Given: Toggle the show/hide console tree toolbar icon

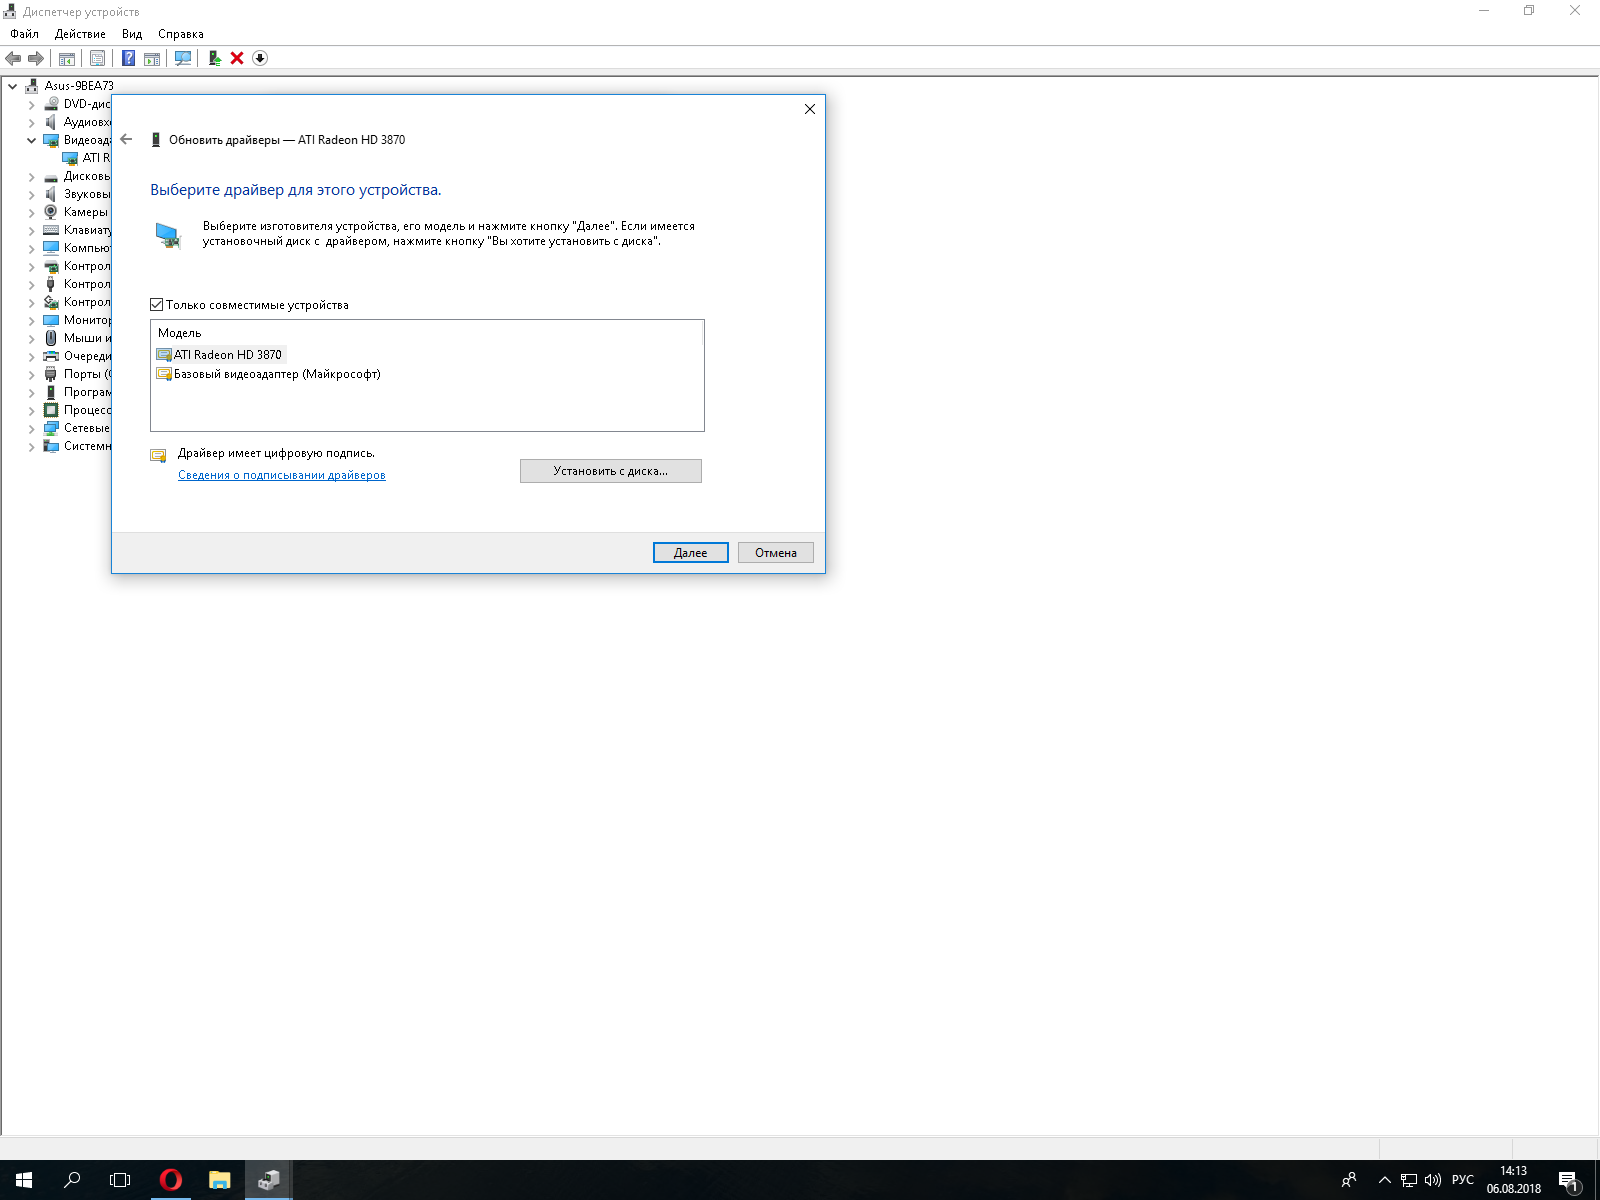Looking at the screenshot, I should tap(67, 58).
